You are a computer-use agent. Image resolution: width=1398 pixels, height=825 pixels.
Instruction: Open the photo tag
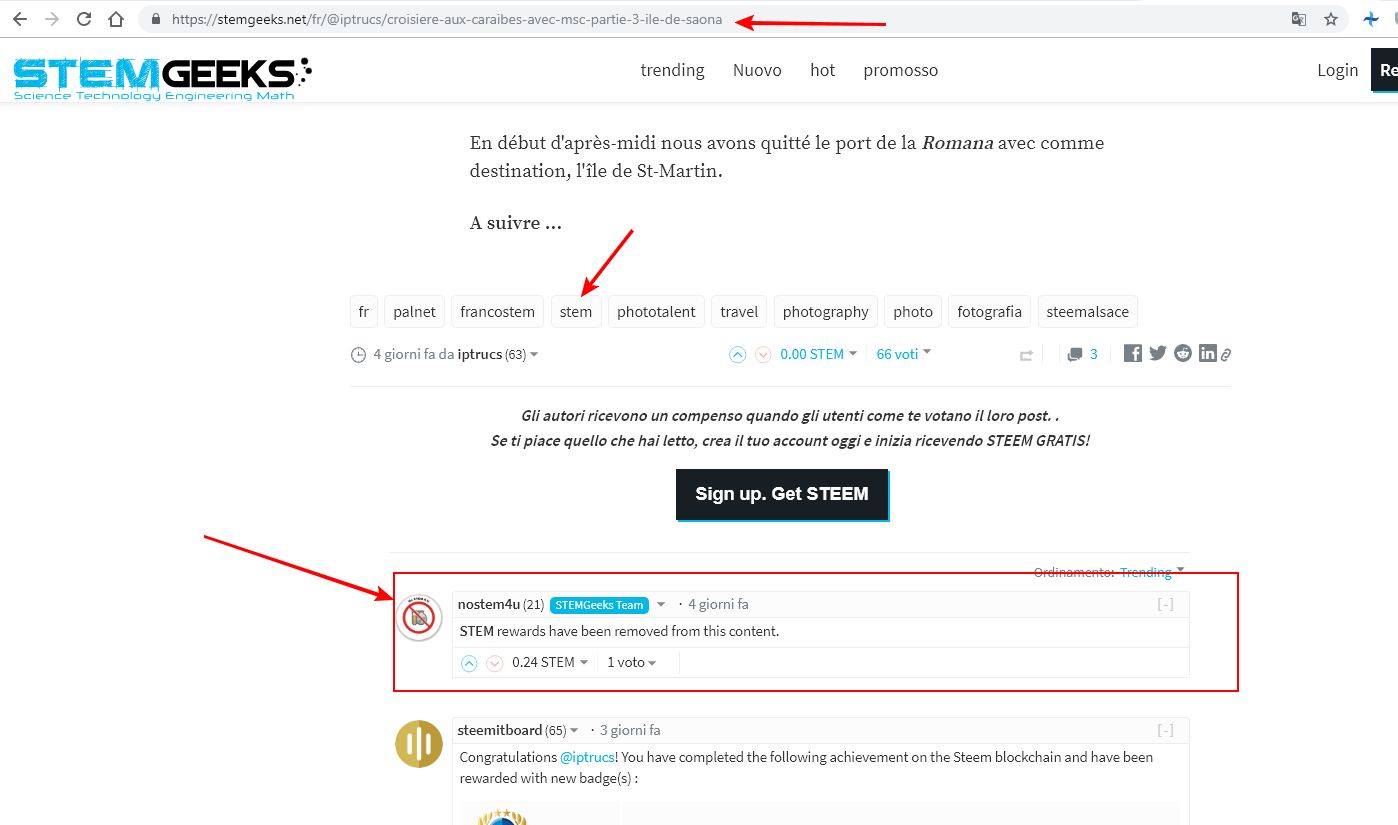click(913, 312)
